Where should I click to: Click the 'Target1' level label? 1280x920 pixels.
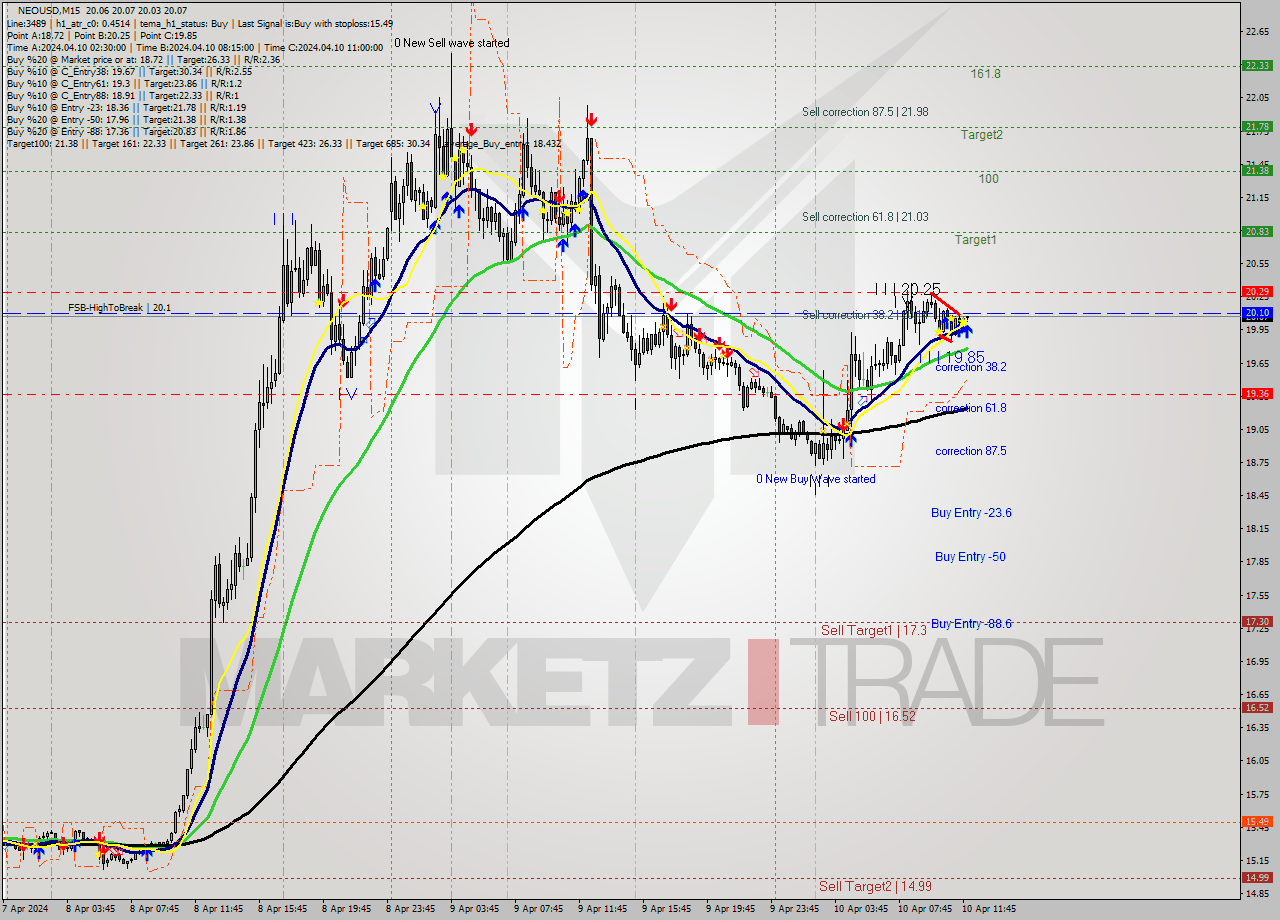tap(975, 240)
